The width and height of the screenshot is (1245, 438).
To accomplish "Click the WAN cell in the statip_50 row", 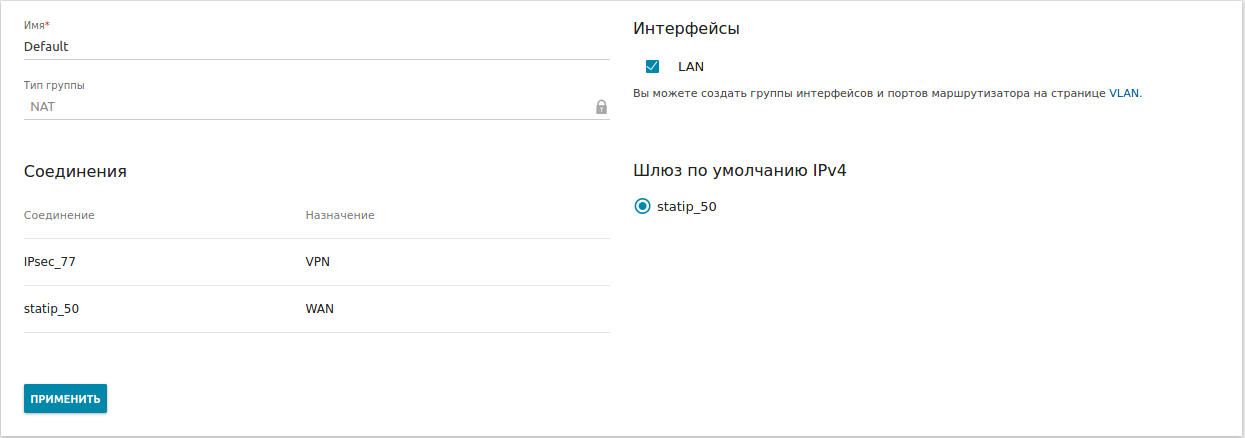I will tap(320, 309).
